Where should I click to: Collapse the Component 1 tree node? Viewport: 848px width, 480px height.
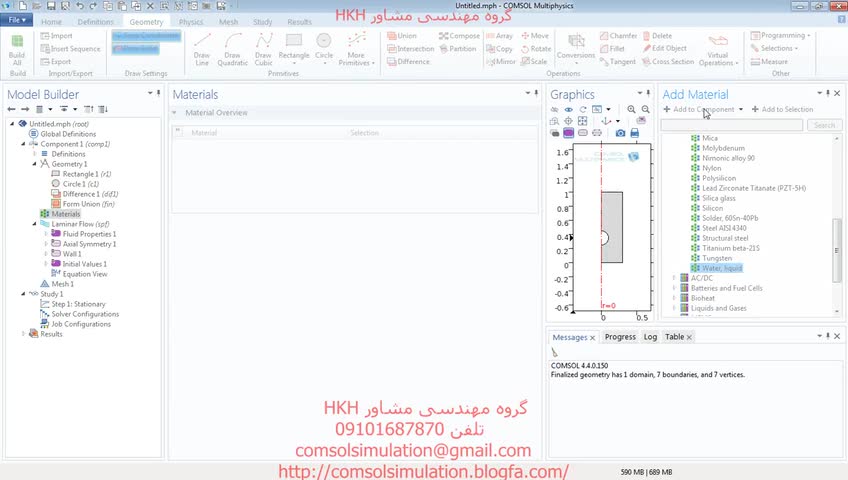point(23,144)
